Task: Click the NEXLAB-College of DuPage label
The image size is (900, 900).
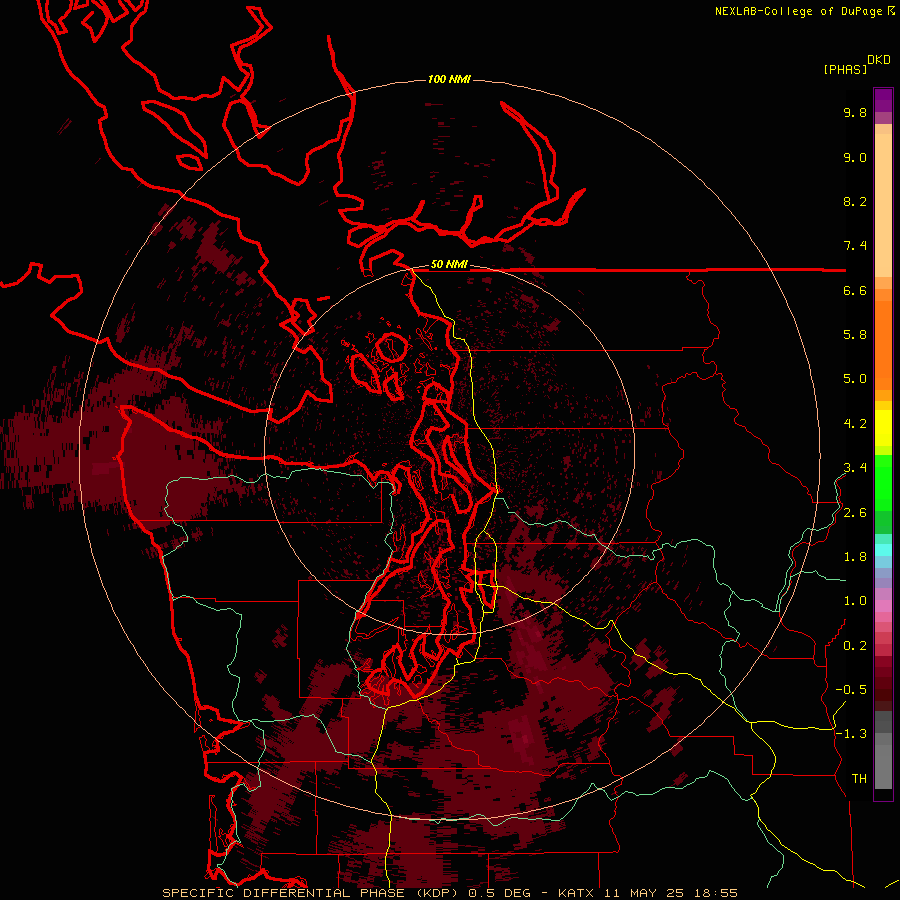Action: point(798,11)
